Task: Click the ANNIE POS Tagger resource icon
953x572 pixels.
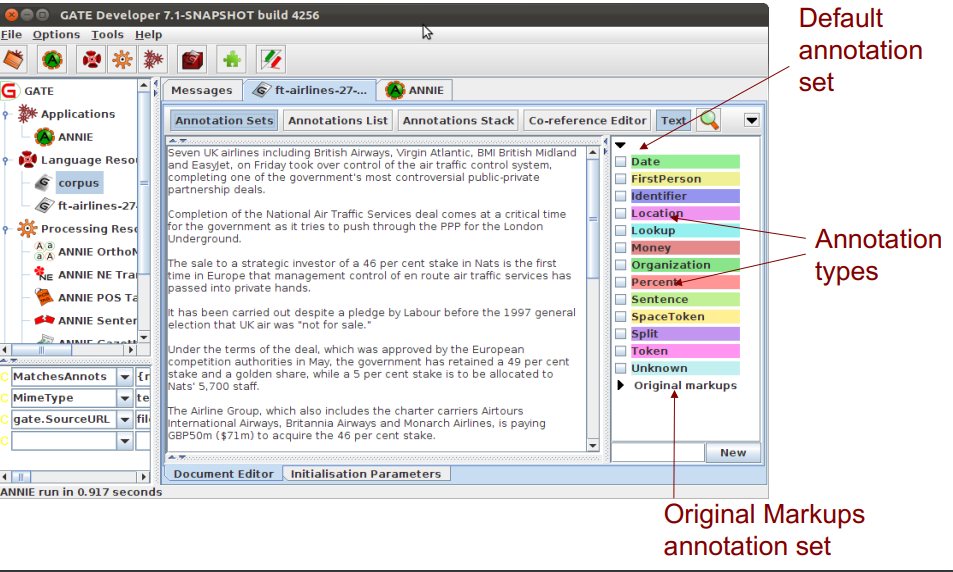Action: tap(44, 297)
